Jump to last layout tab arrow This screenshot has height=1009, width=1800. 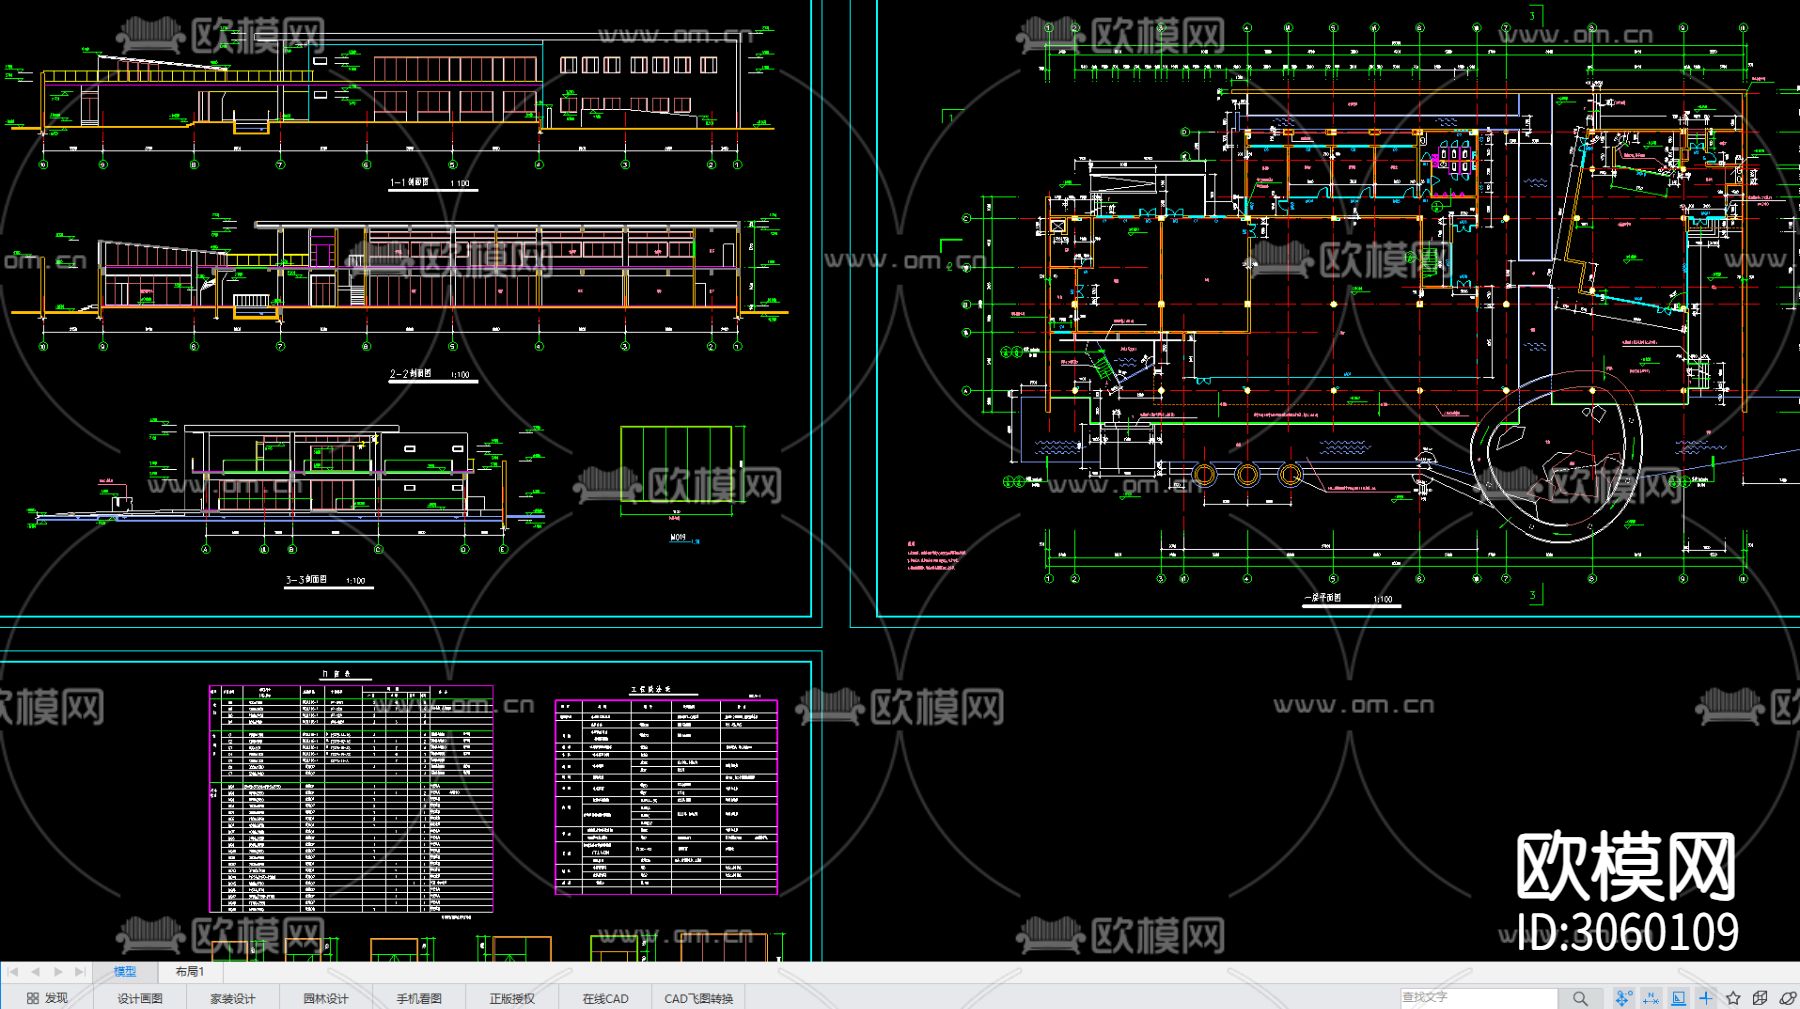(80, 971)
